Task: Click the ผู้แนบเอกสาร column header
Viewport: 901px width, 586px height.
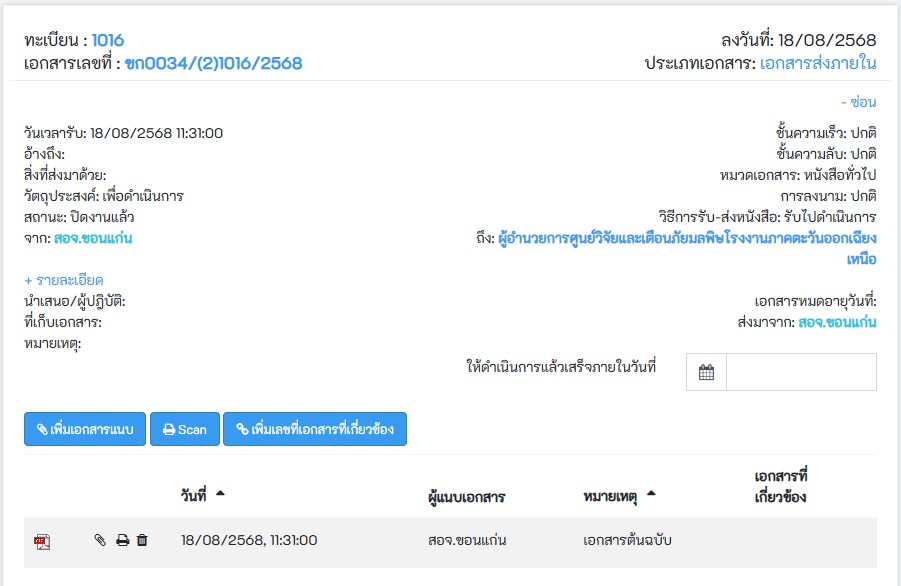Action: (x=466, y=497)
